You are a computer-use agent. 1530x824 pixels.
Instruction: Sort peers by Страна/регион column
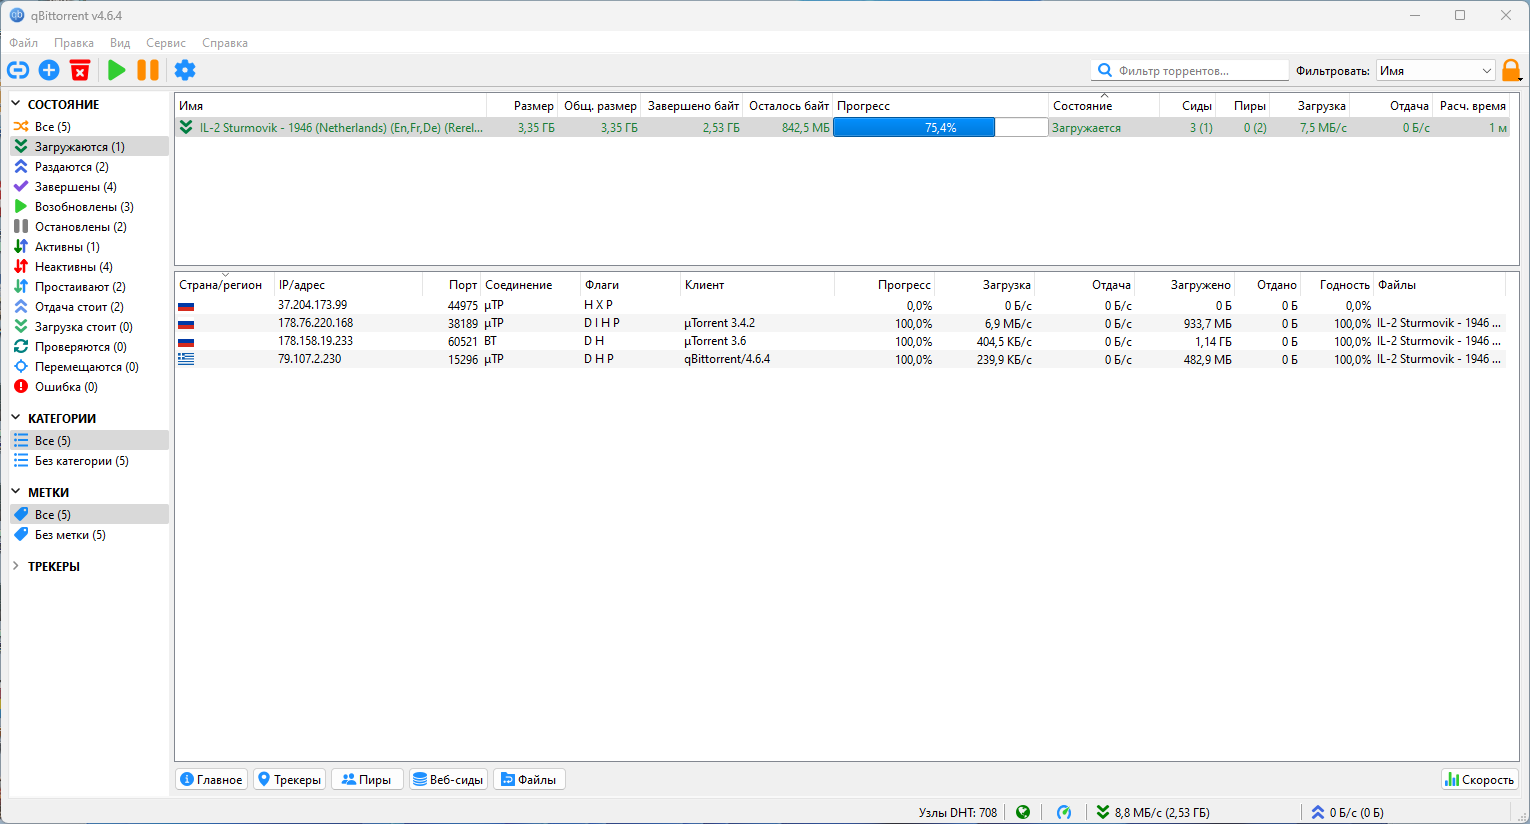224,285
